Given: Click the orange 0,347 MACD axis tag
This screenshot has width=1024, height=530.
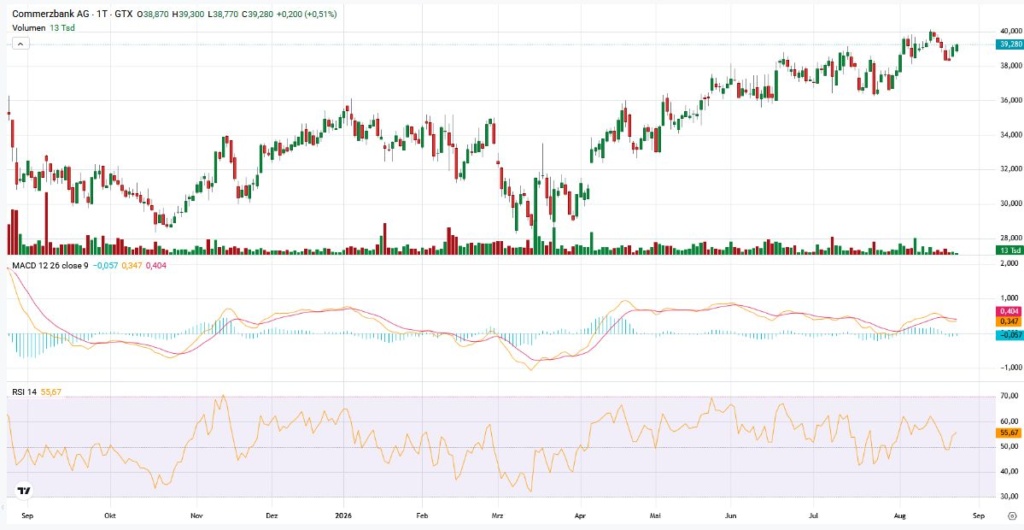Looking at the screenshot, I should coord(1009,322).
